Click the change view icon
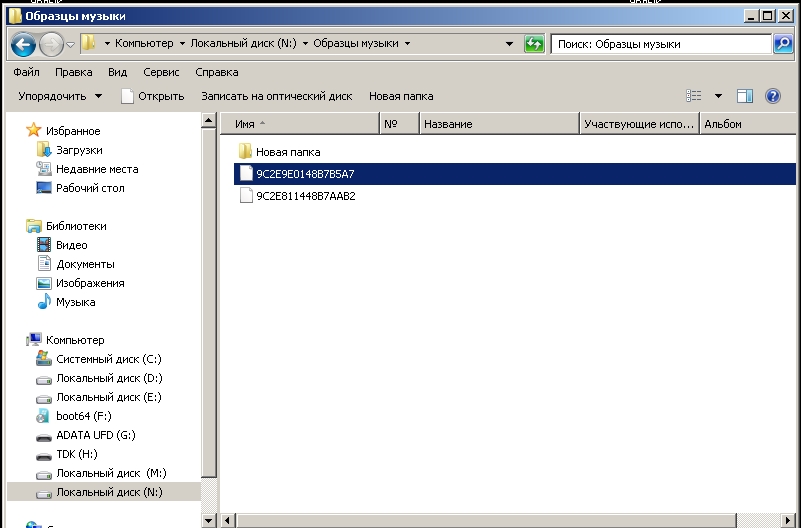 [x=694, y=95]
